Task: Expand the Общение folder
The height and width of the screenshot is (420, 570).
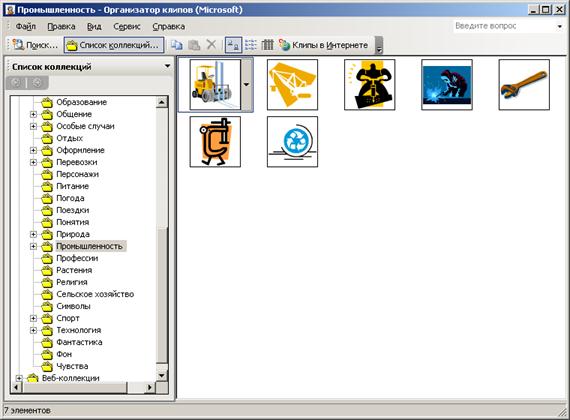Action: [x=33, y=114]
